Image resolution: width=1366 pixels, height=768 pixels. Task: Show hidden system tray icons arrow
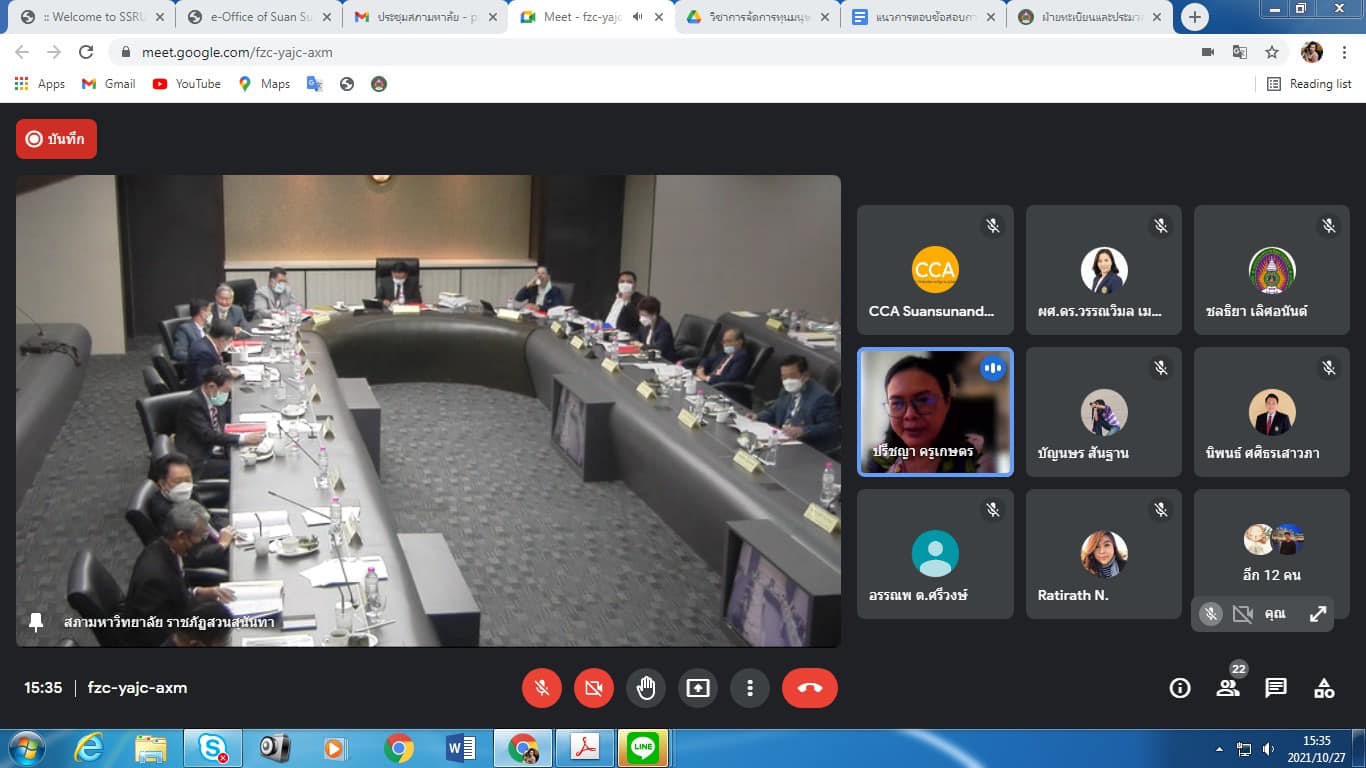(1219, 749)
